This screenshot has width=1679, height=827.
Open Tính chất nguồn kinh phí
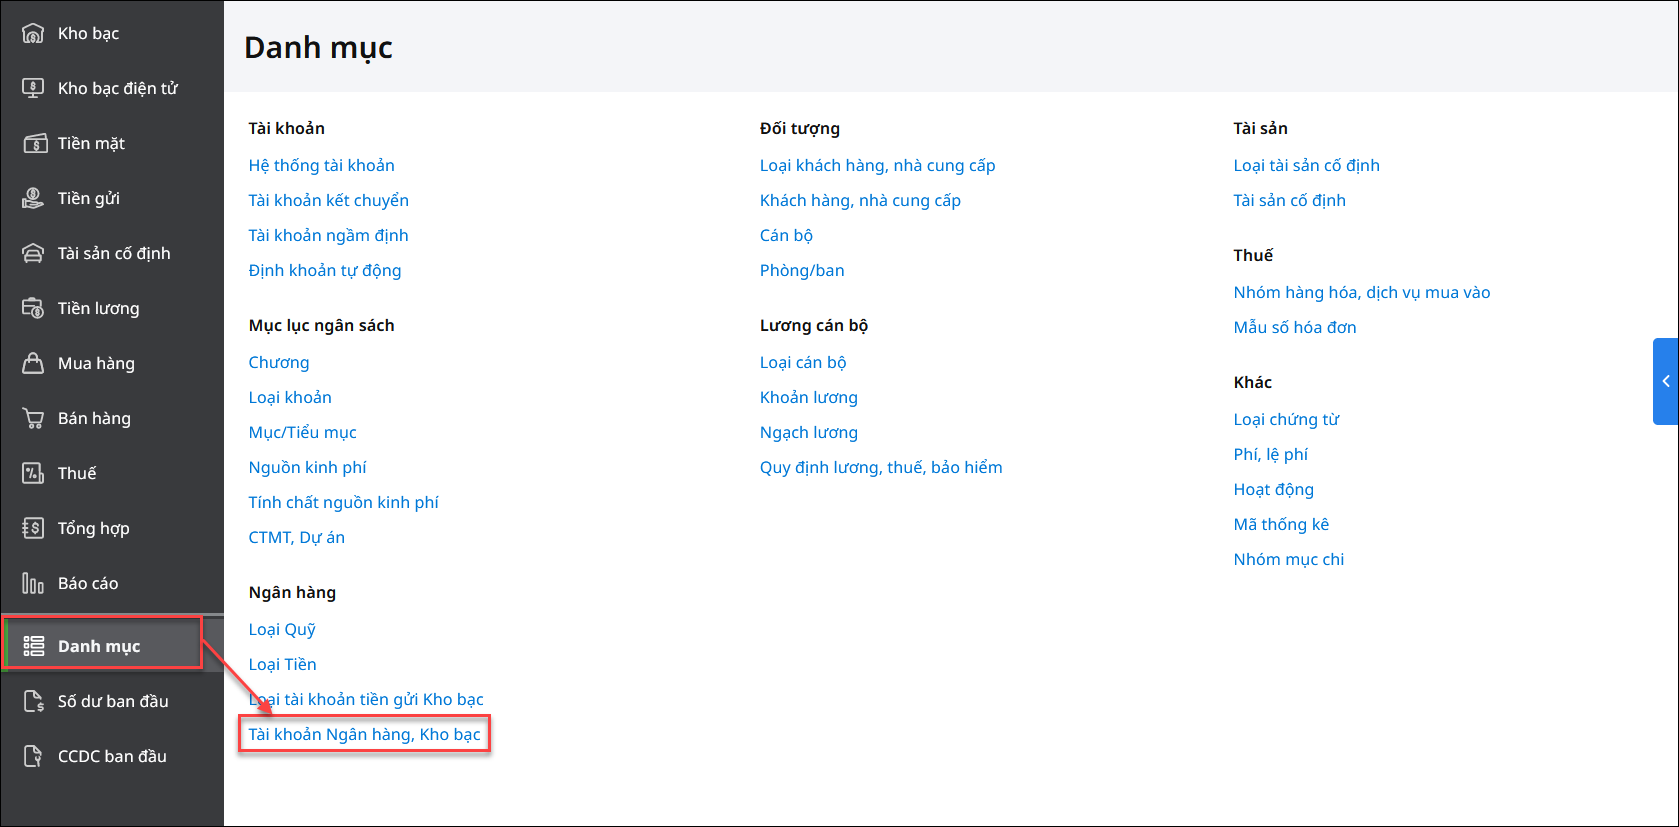tap(343, 502)
